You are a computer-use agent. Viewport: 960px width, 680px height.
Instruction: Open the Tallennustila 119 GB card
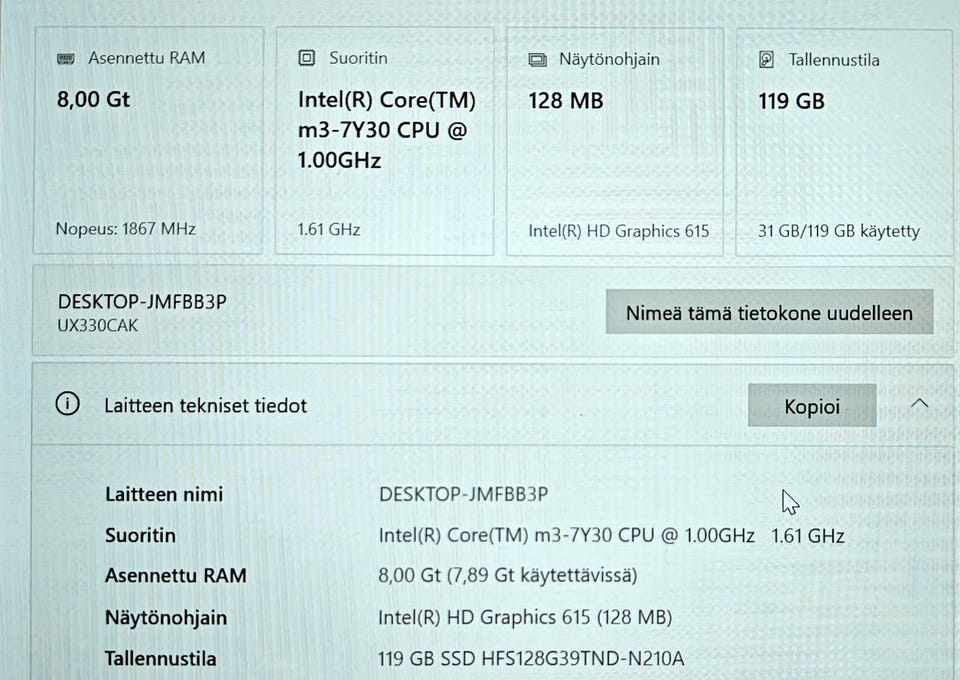[844, 142]
